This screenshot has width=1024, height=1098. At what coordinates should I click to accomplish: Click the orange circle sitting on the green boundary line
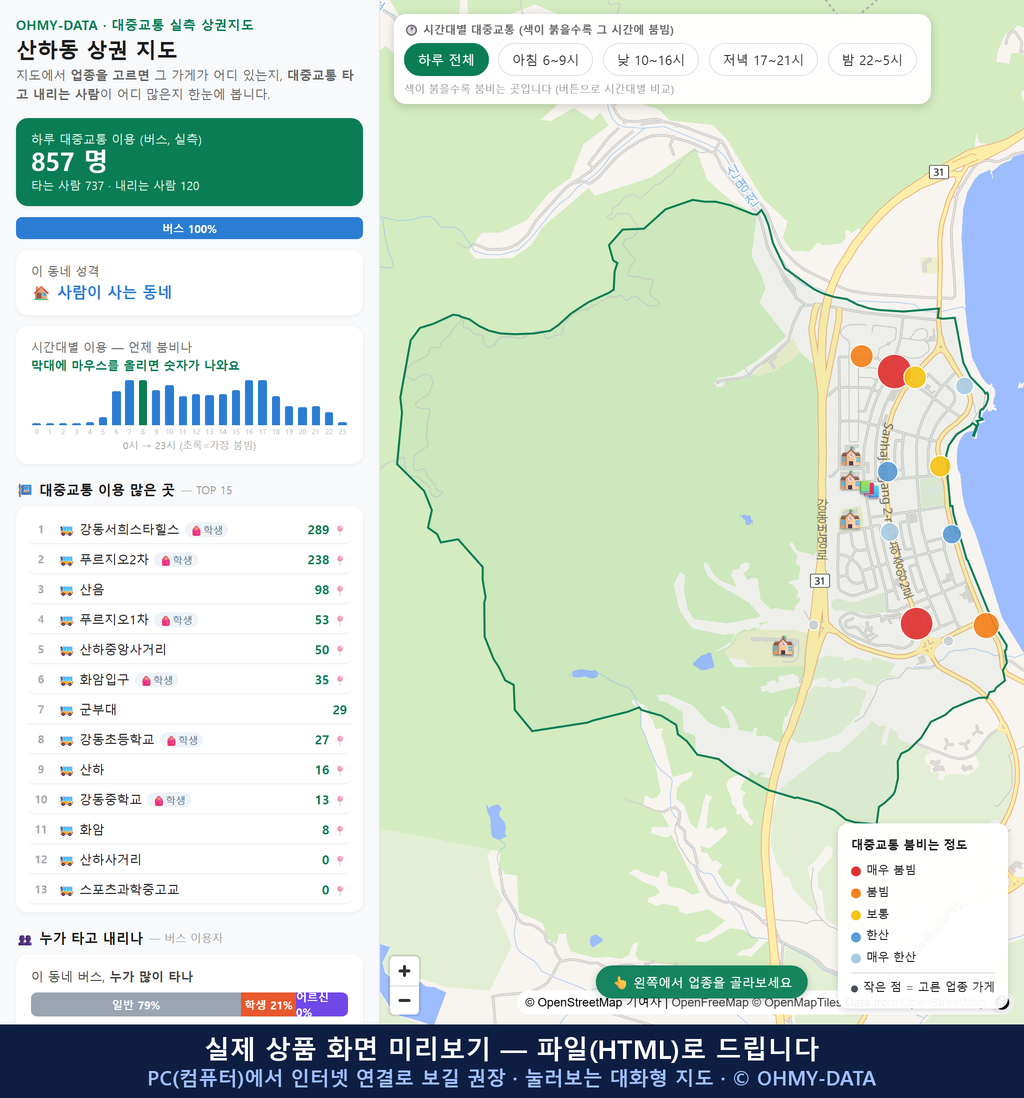(986, 625)
